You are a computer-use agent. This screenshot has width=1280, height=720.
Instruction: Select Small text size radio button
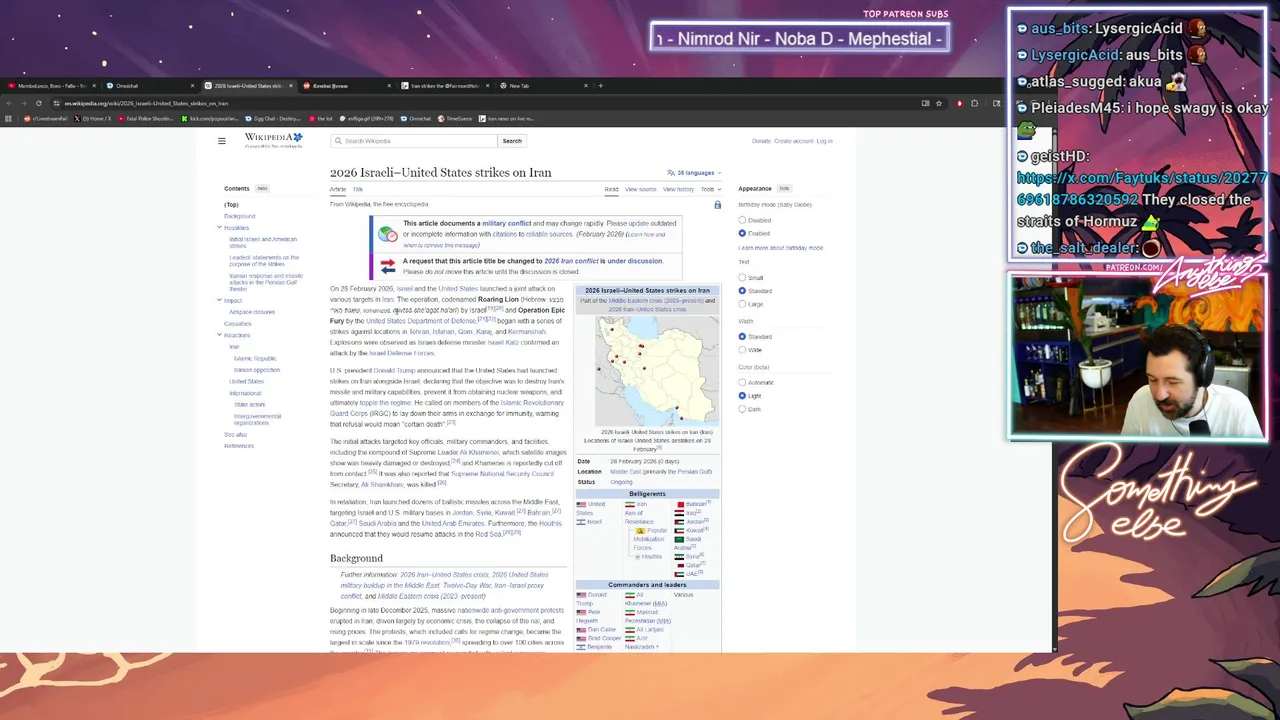742,278
